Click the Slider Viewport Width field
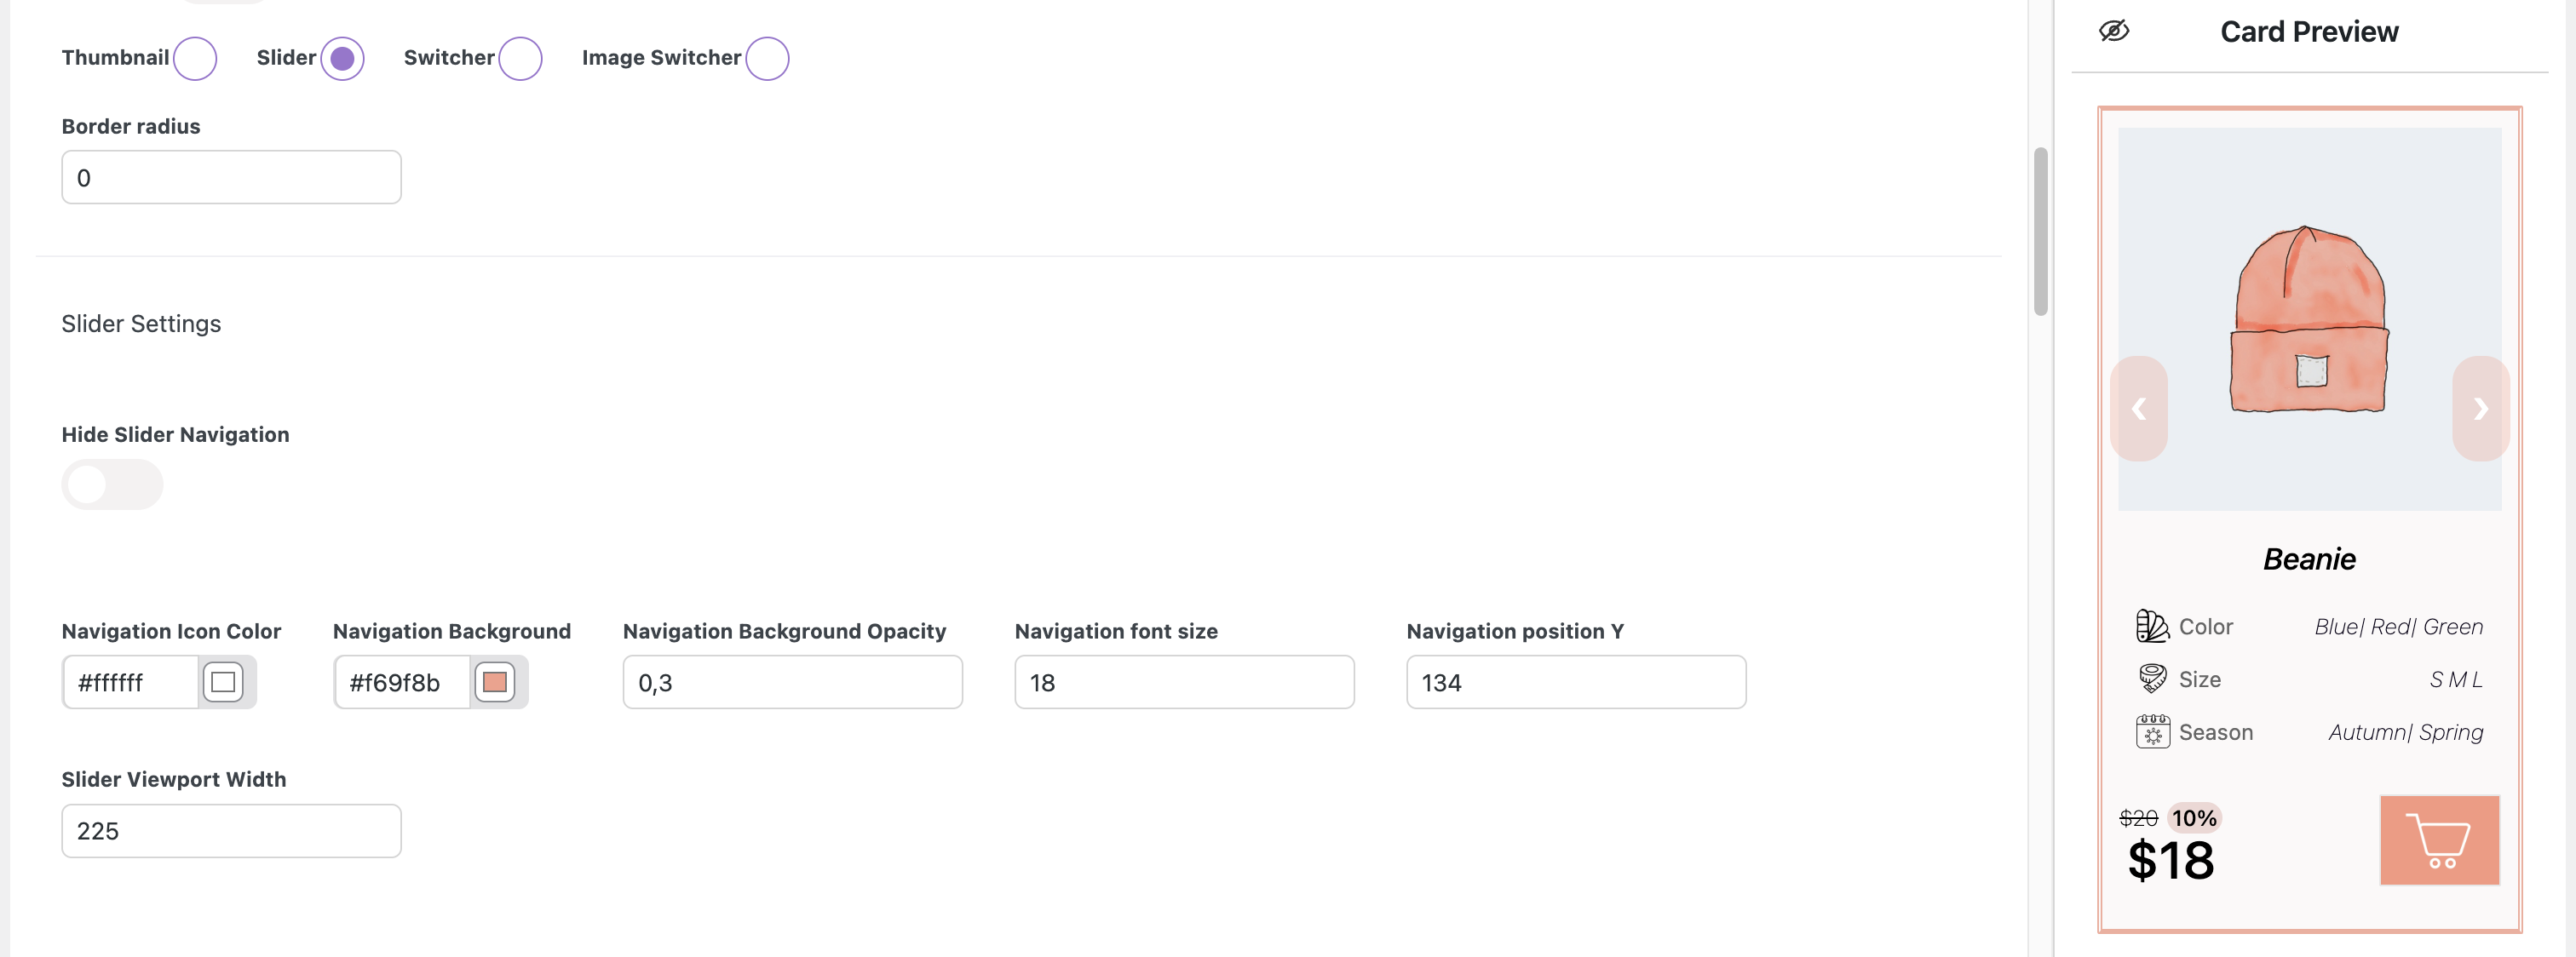 [231, 831]
